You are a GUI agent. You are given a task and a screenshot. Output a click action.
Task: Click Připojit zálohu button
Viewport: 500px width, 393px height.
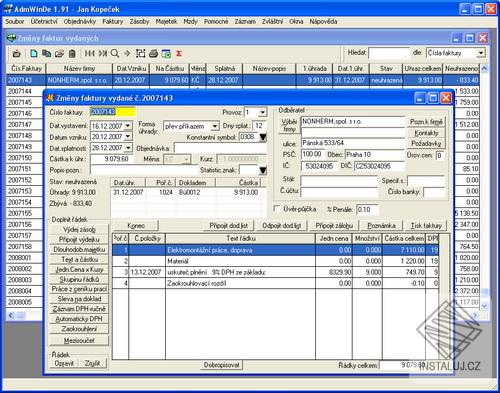coord(334,226)
